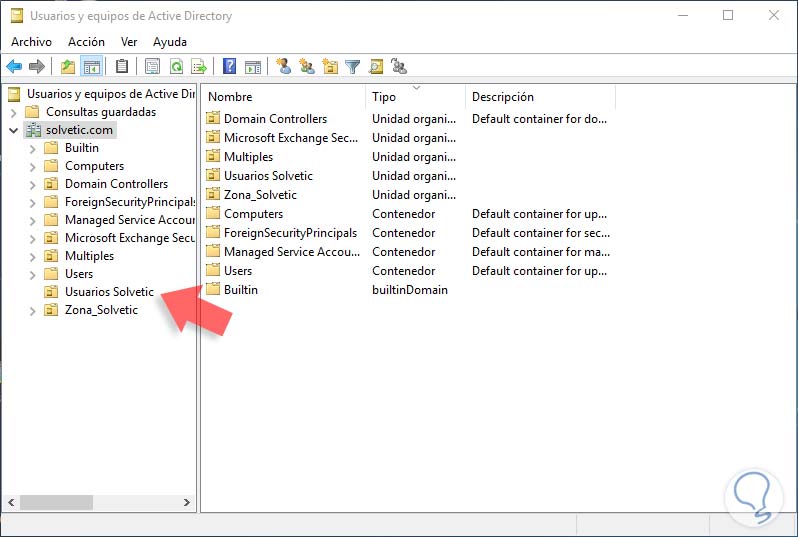Select Usuarios Solvetic in the tree
The height and width of the screenshot is (537, 798).
coord(109,292)
